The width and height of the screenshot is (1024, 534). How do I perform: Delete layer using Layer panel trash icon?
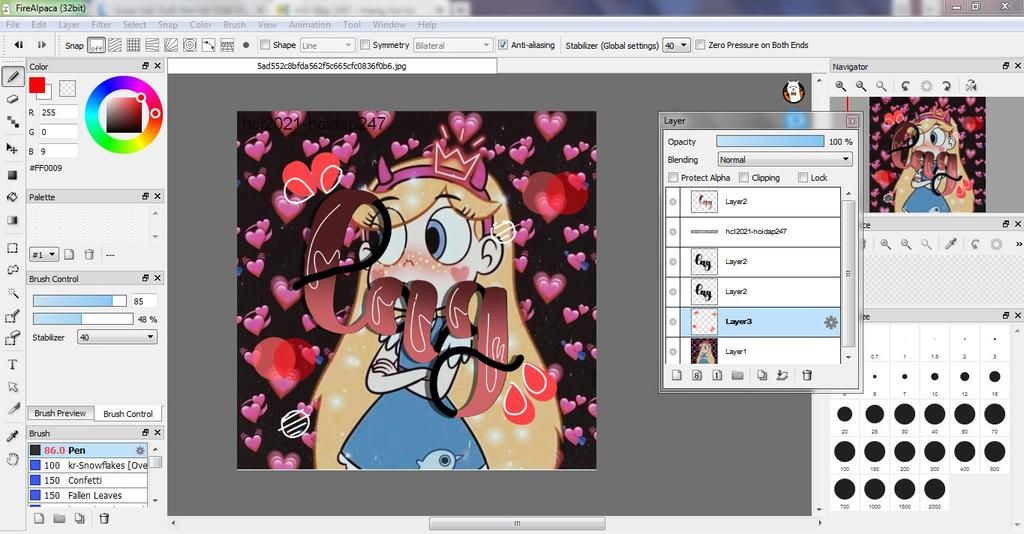807,375
